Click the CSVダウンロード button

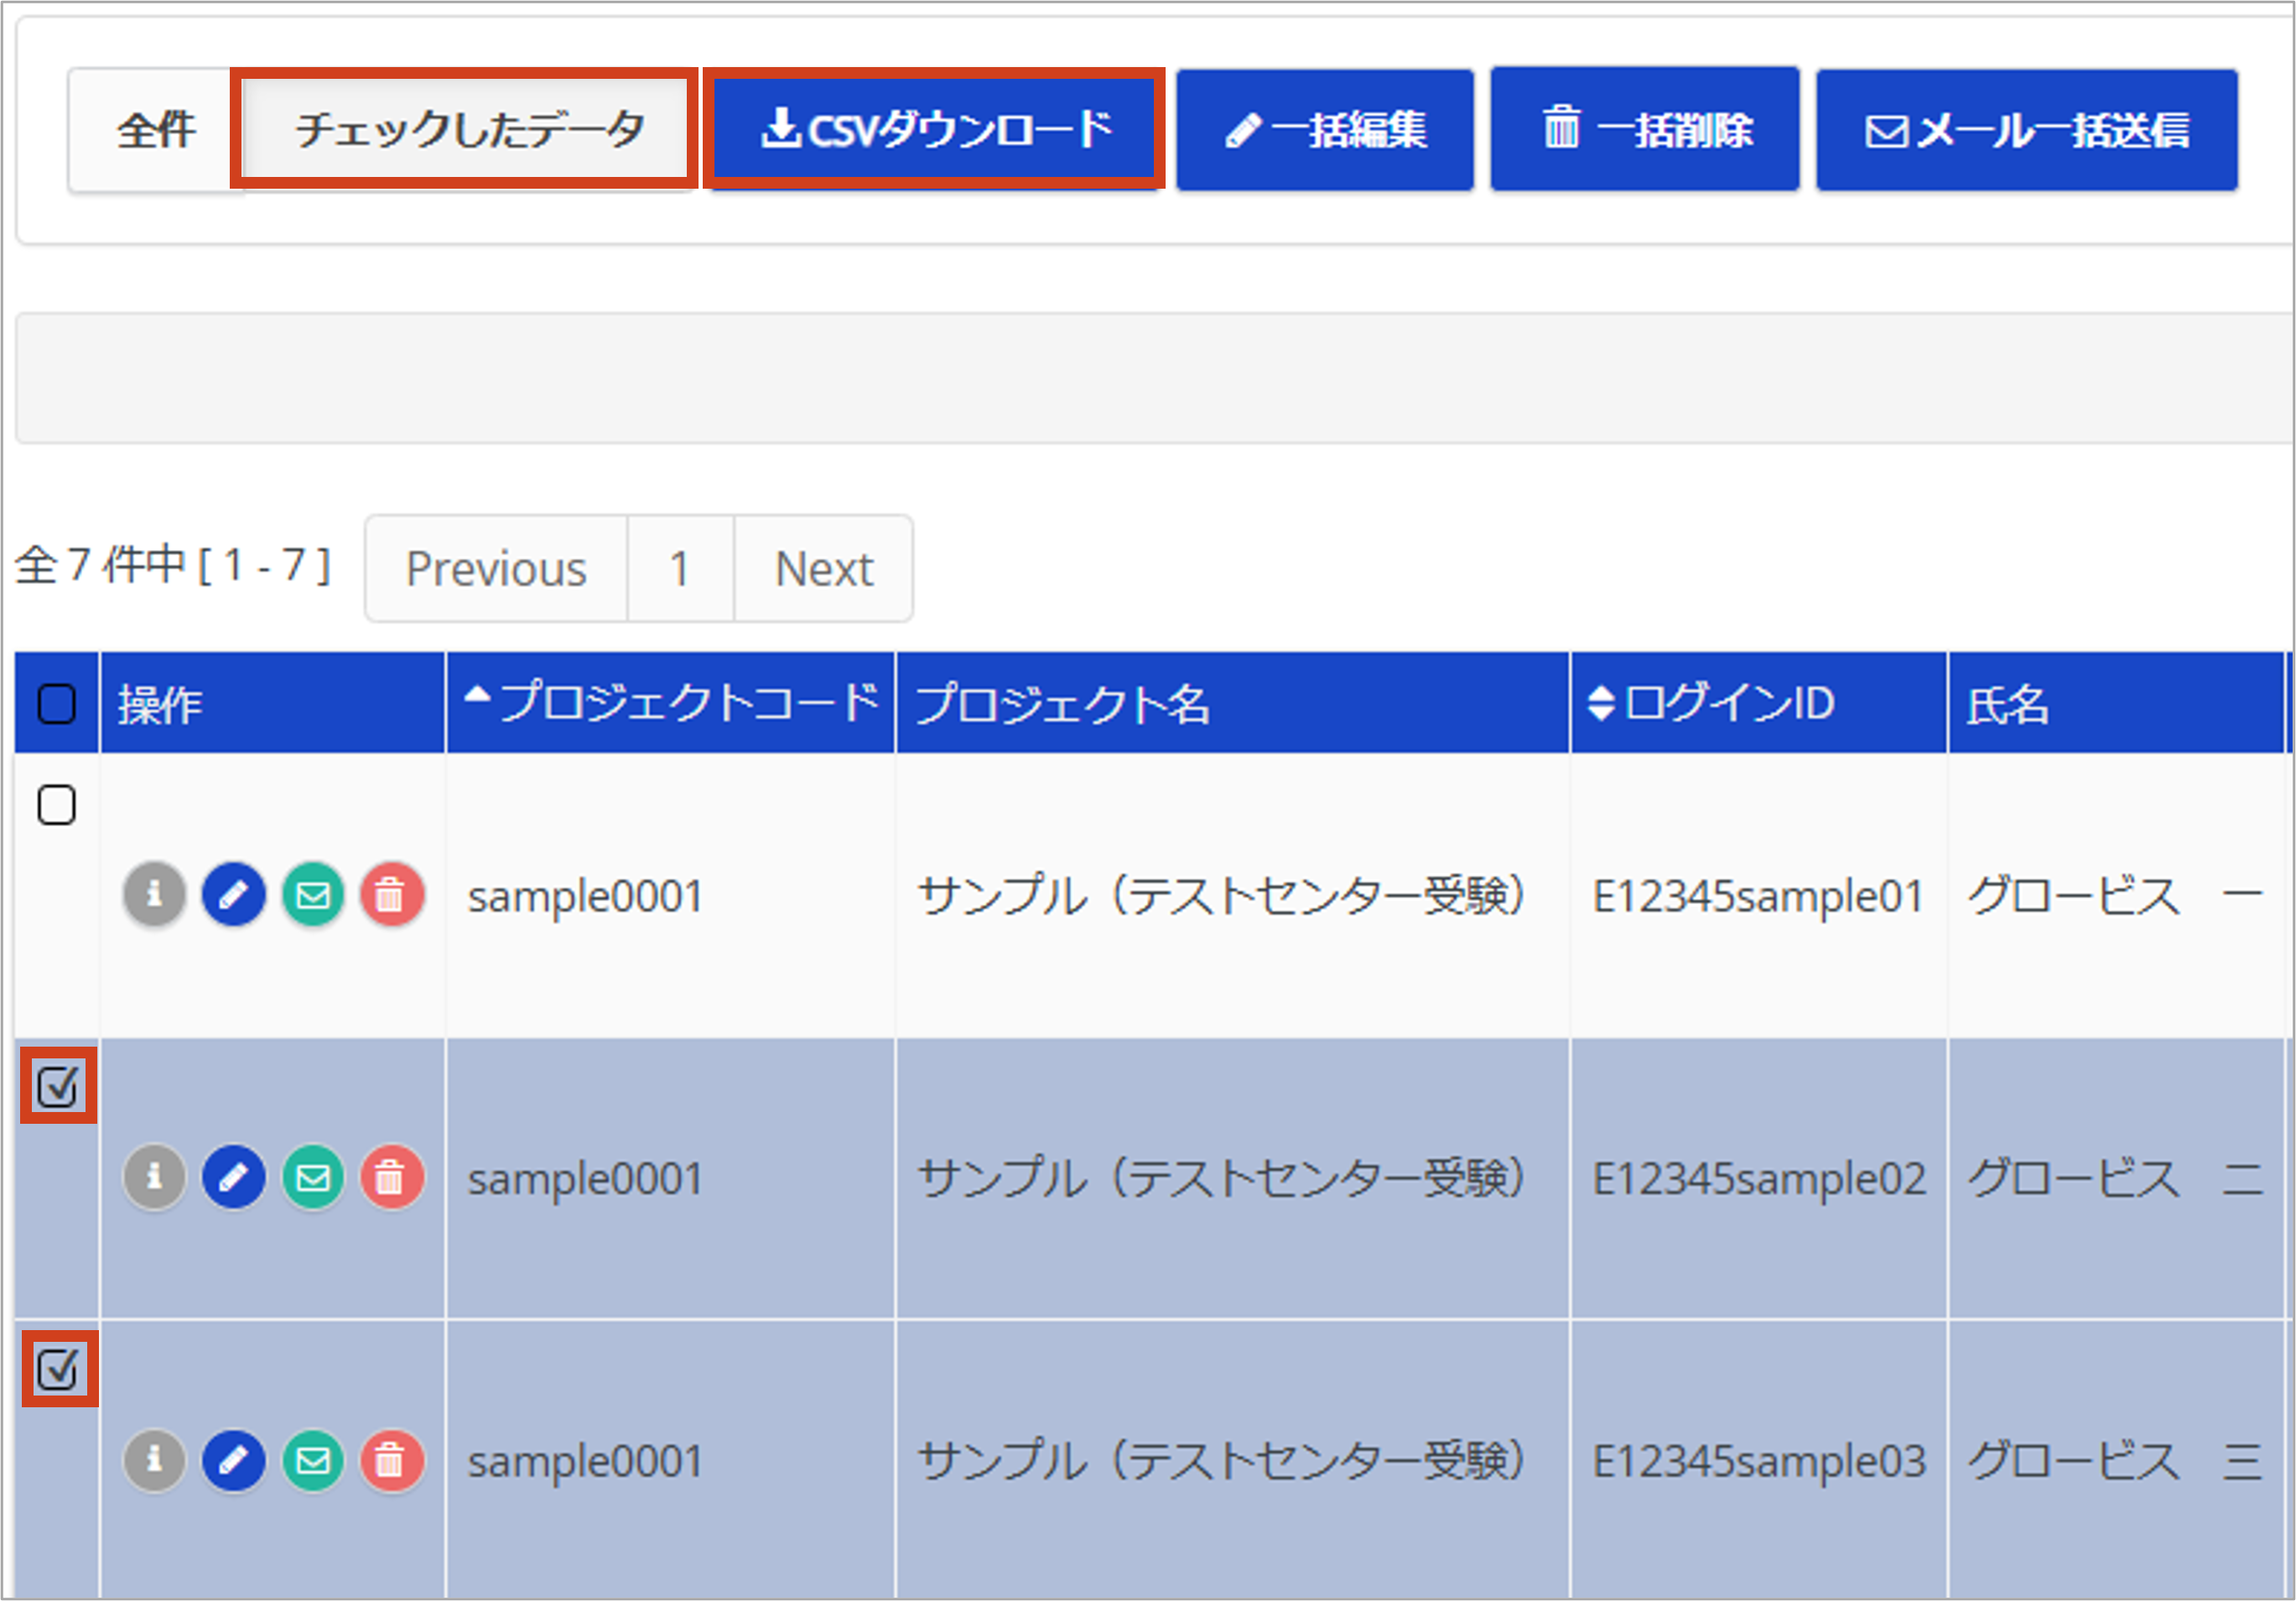click(x=934, y=129)
